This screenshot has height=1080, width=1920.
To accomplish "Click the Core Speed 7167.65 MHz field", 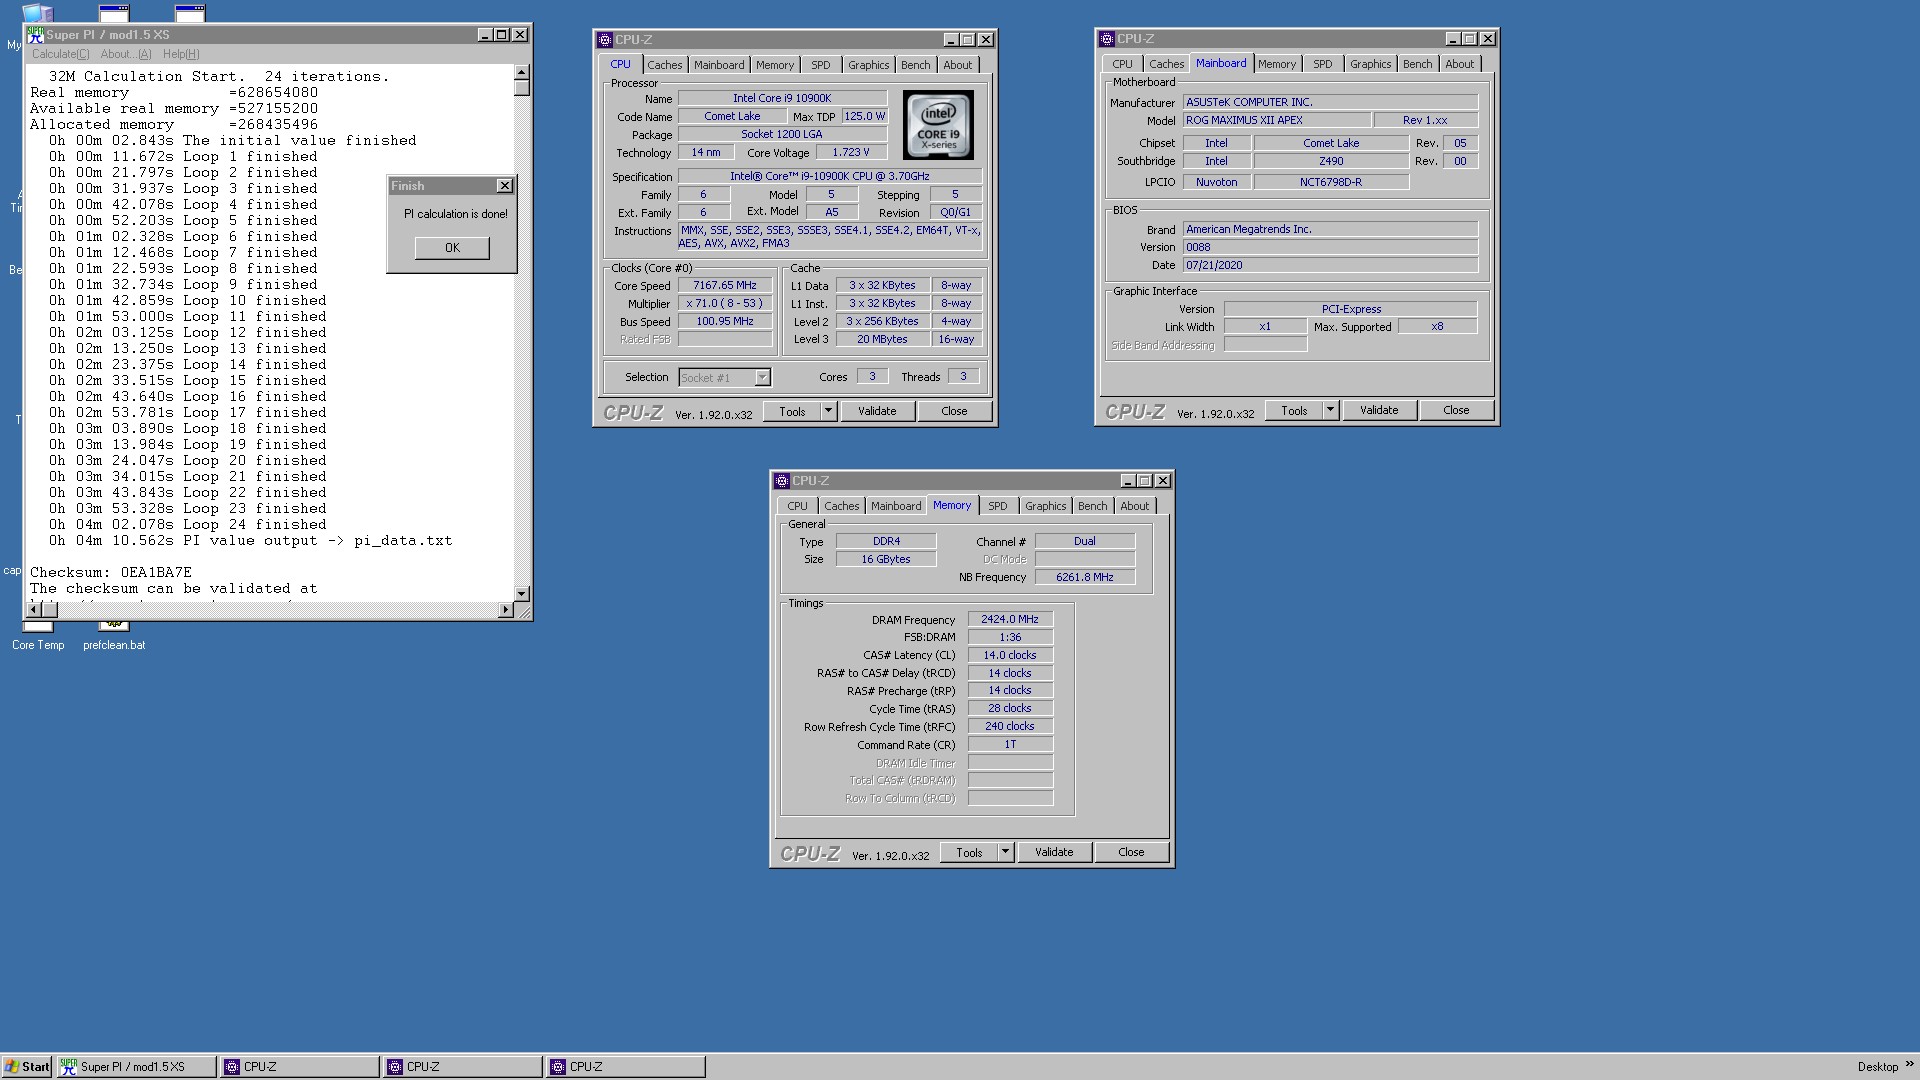I will pos(725,286).
